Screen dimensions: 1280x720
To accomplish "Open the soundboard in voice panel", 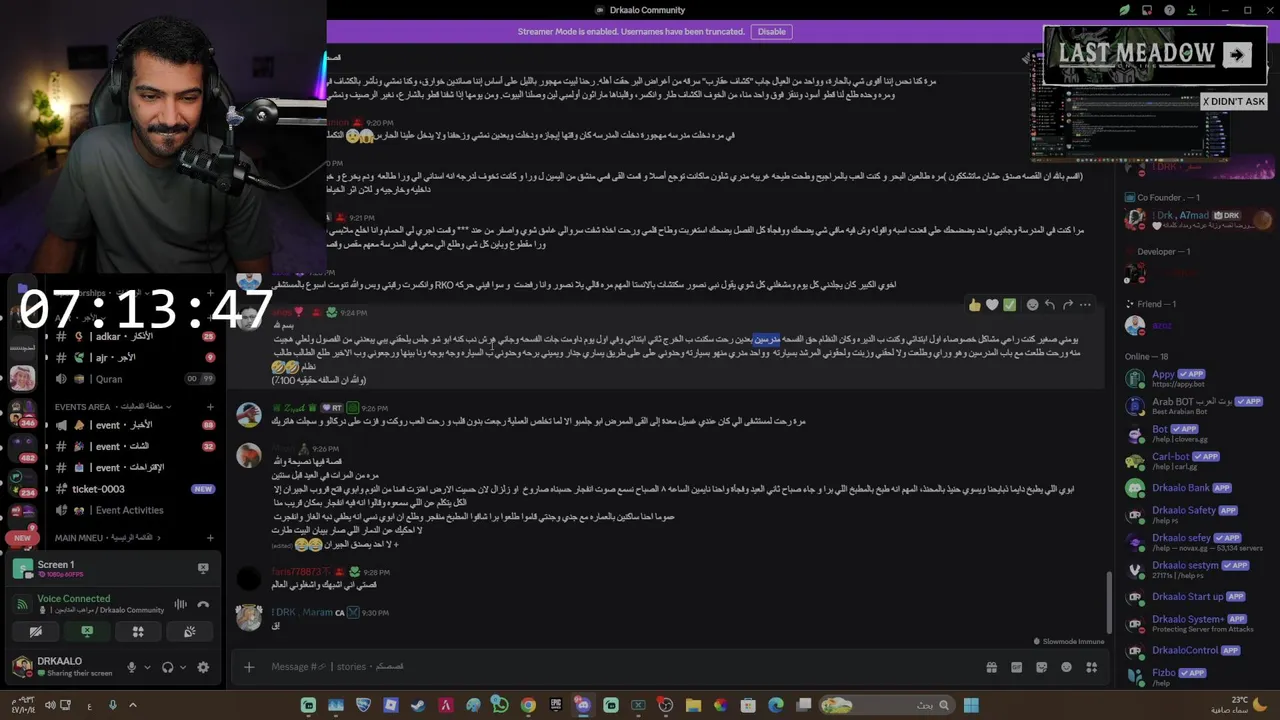I will [x=189, y=631].
